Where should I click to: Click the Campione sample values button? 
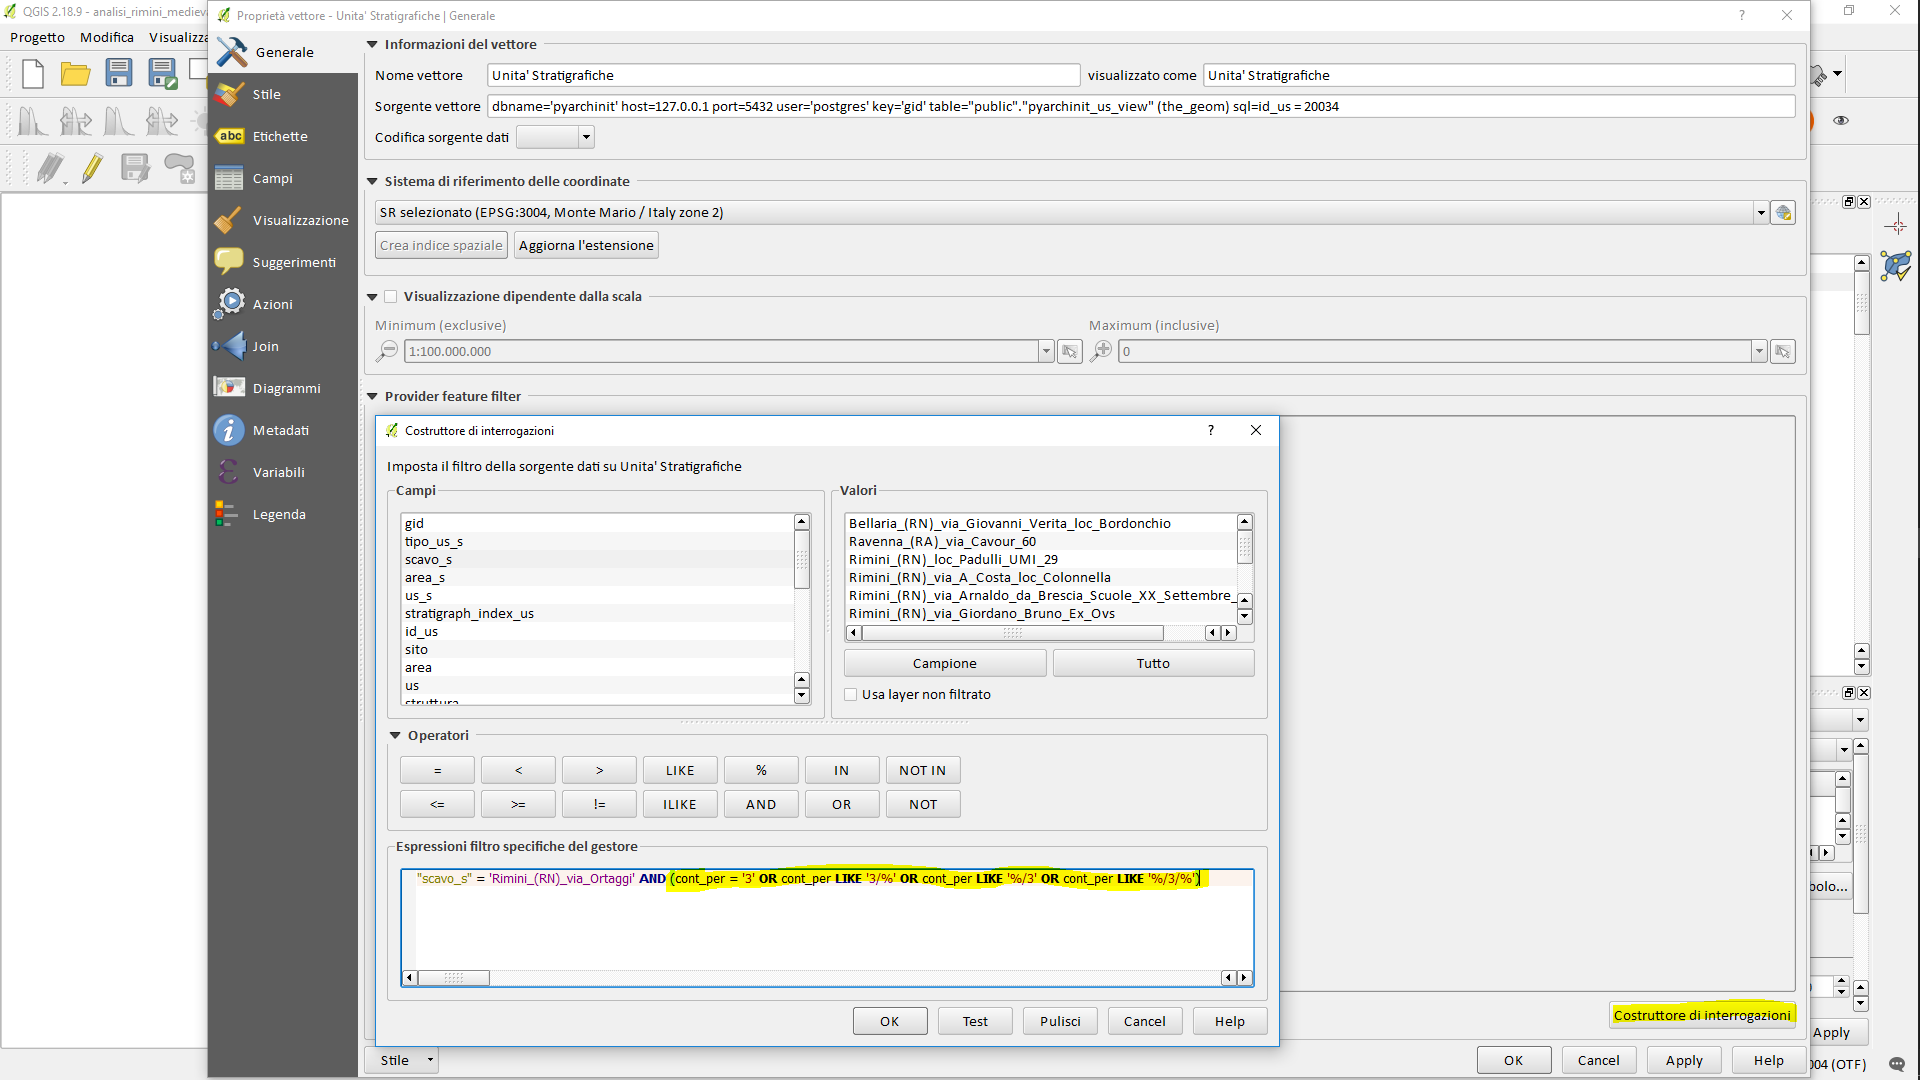click(x=945, y=663)
